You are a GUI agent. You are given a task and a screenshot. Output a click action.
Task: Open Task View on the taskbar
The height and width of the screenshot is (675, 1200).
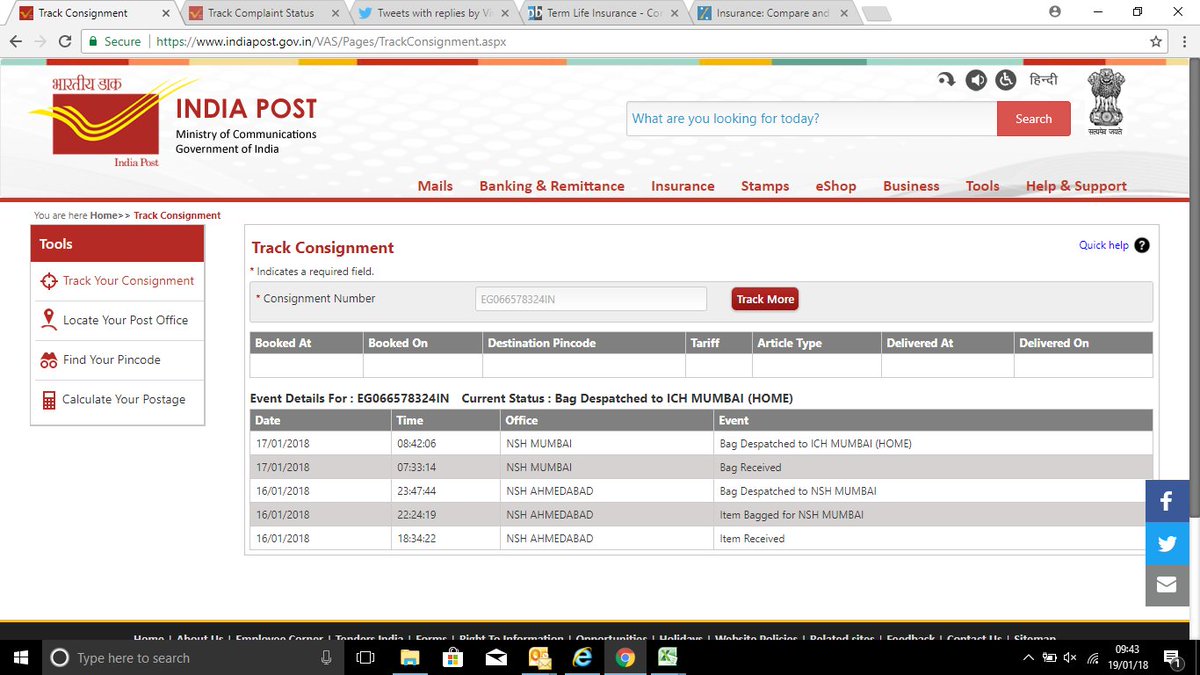pyautogui.click(x=365, y=657)
